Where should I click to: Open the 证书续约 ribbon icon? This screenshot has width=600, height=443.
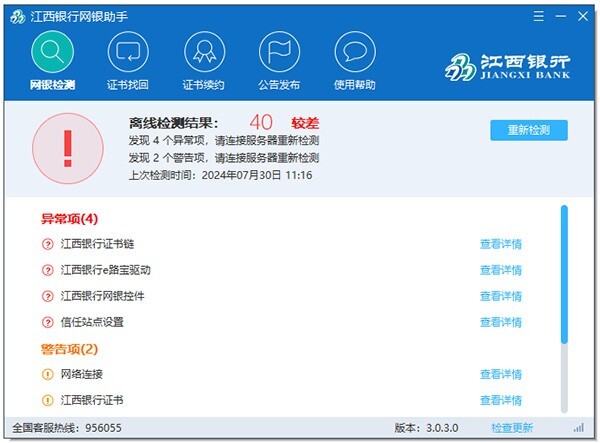[204, 52]
